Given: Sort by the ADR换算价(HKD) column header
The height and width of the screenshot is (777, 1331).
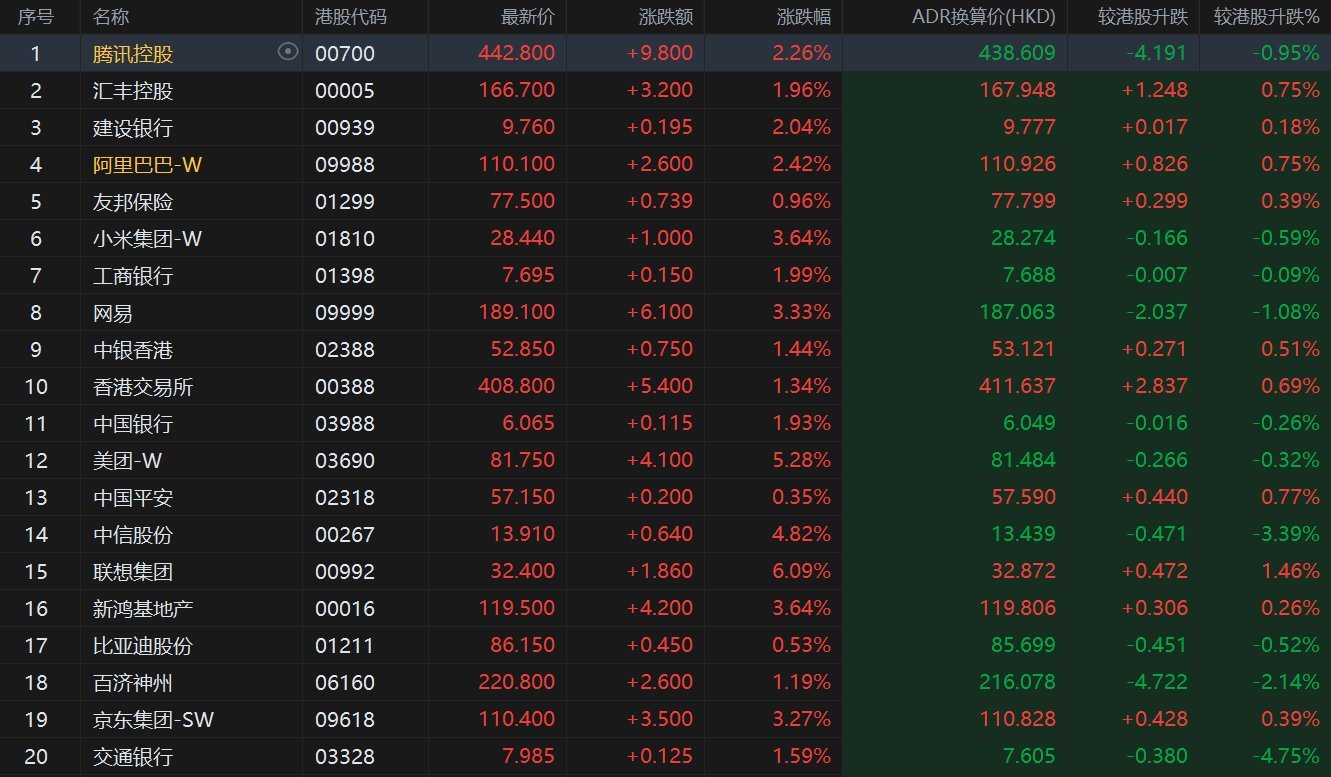Looking at the screenshot, I should click(984, 17).
